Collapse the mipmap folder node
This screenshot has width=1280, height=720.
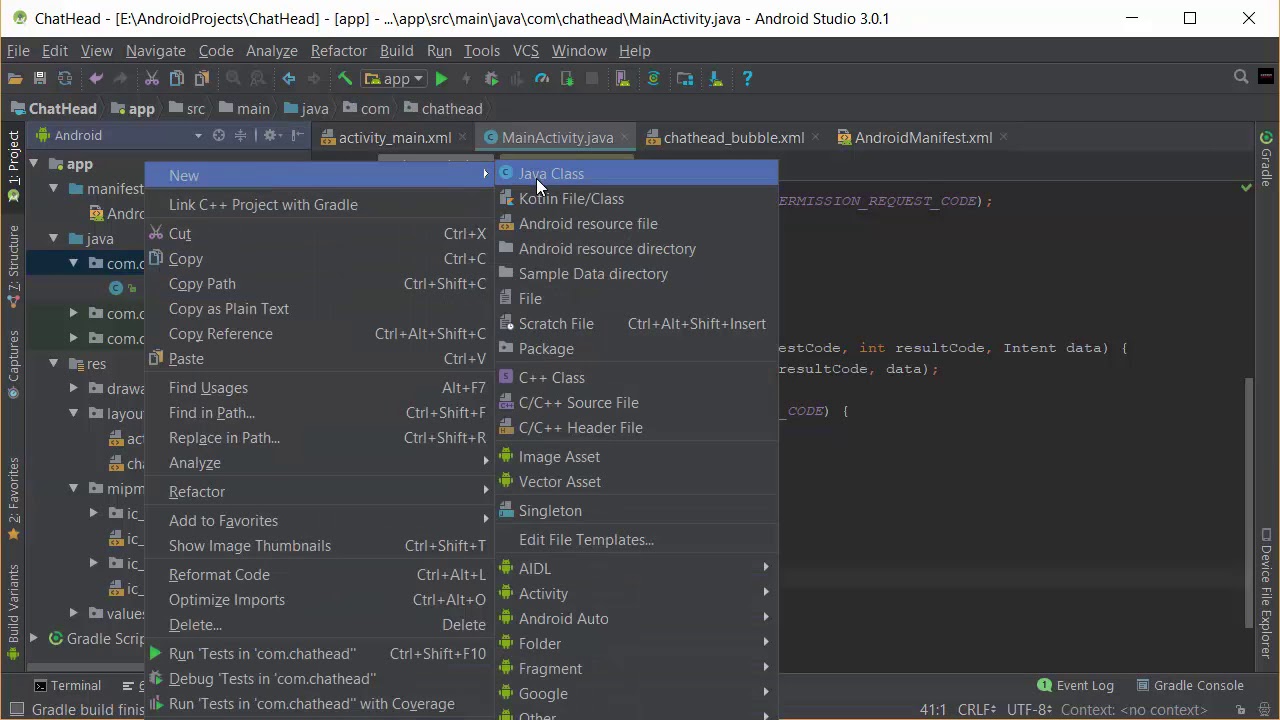pyautogui.click(x=73, y=488)
